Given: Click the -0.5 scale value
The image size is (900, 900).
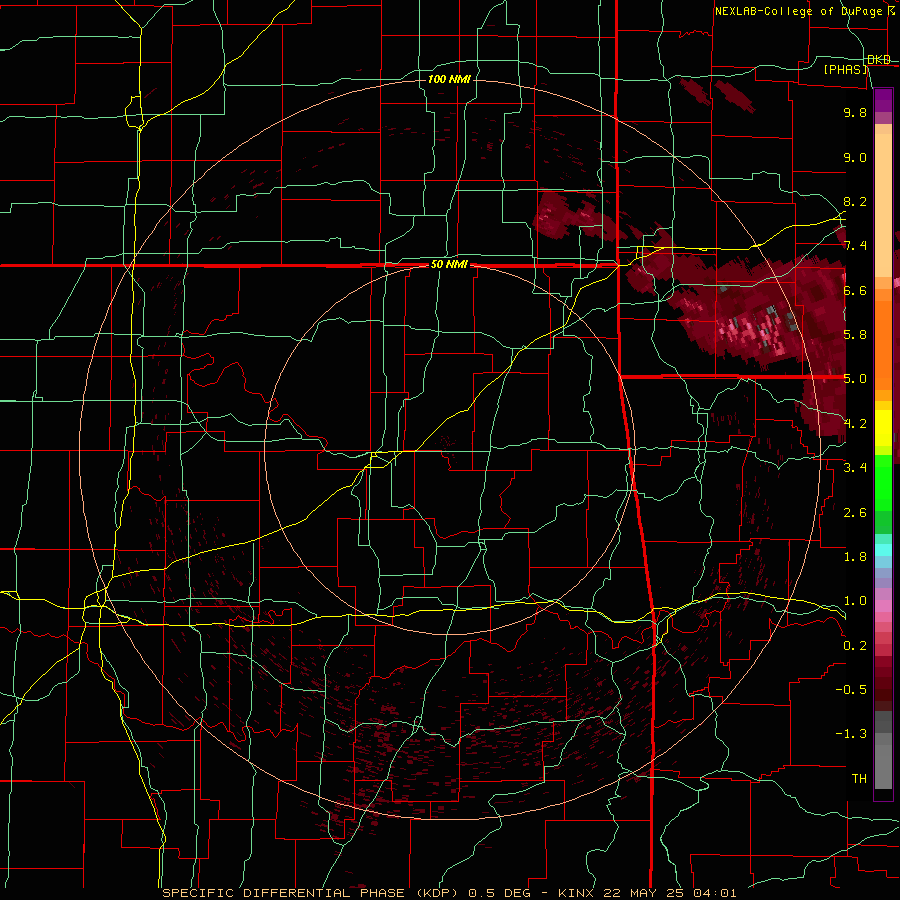Looking at the screenshot, I should click(x=851, y=690).
